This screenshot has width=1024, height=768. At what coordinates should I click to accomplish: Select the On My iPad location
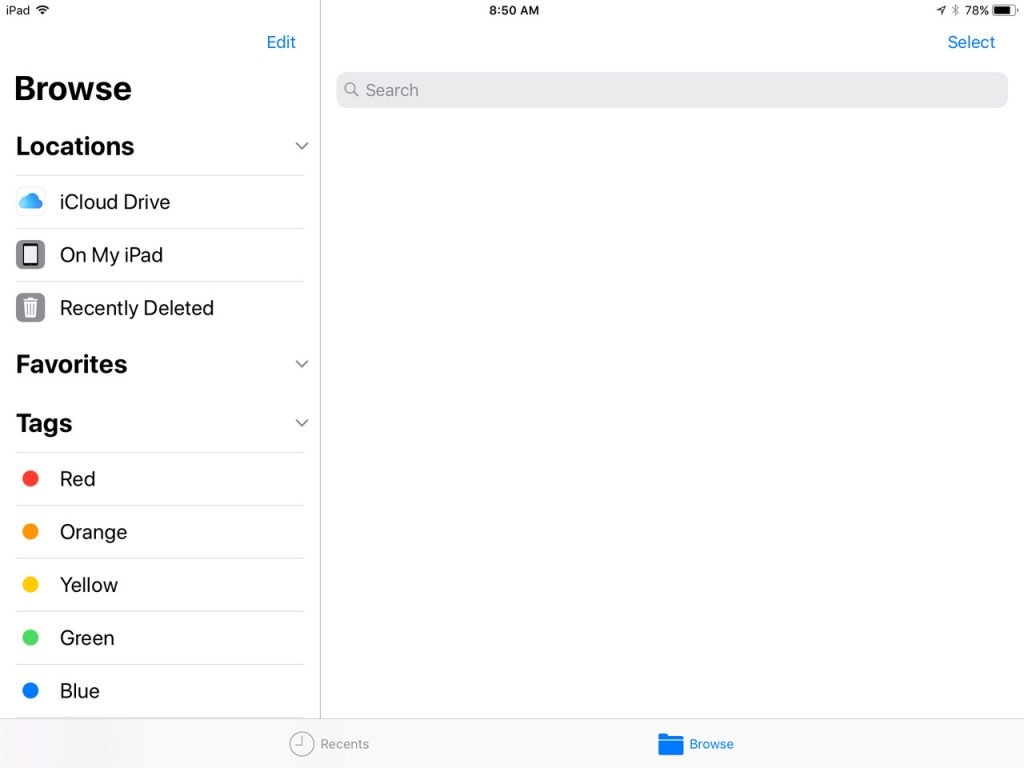point(111,255)
